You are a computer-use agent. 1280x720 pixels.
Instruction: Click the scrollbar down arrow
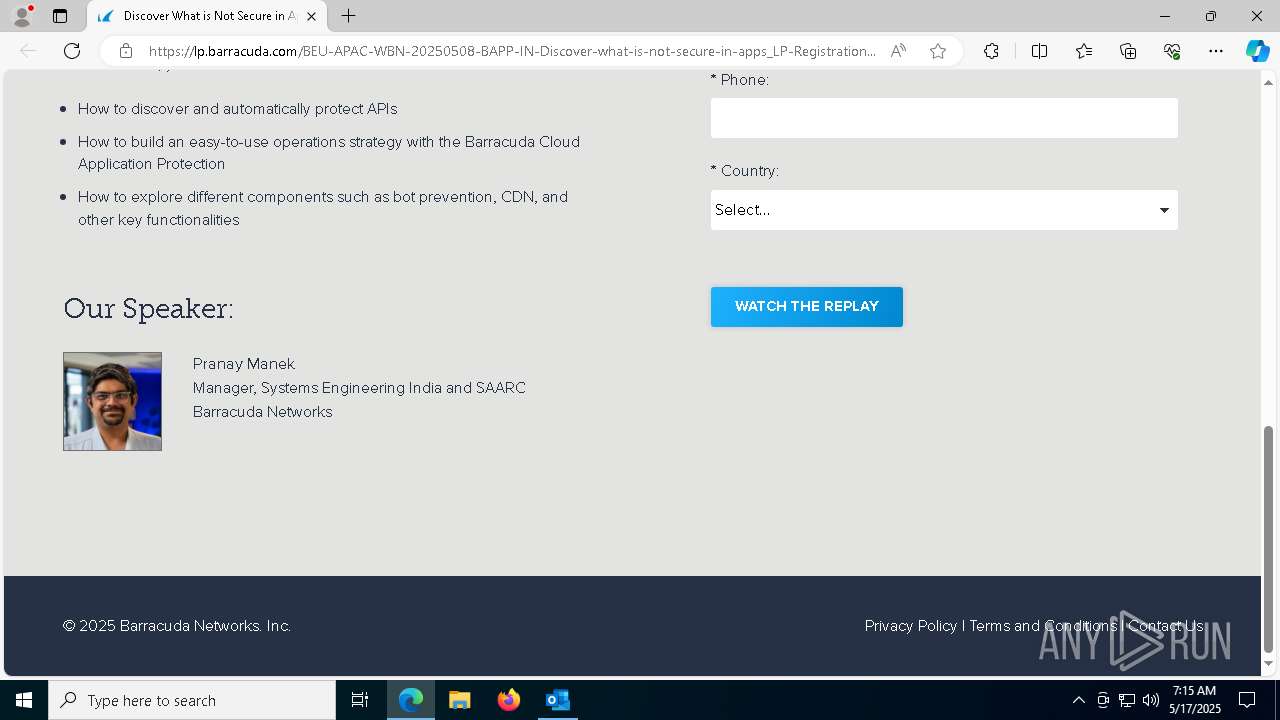pyautogui.click(x=1269, y=664)
